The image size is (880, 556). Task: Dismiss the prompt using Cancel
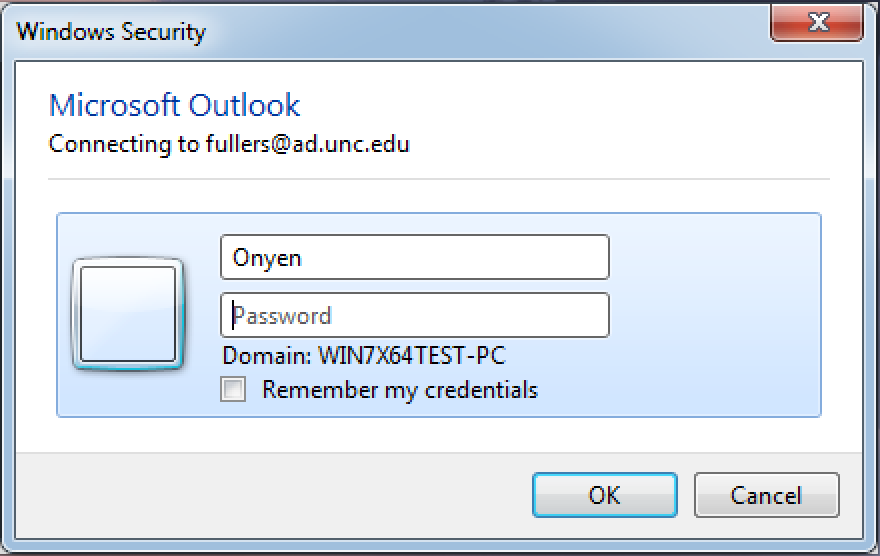pos(767,495)
